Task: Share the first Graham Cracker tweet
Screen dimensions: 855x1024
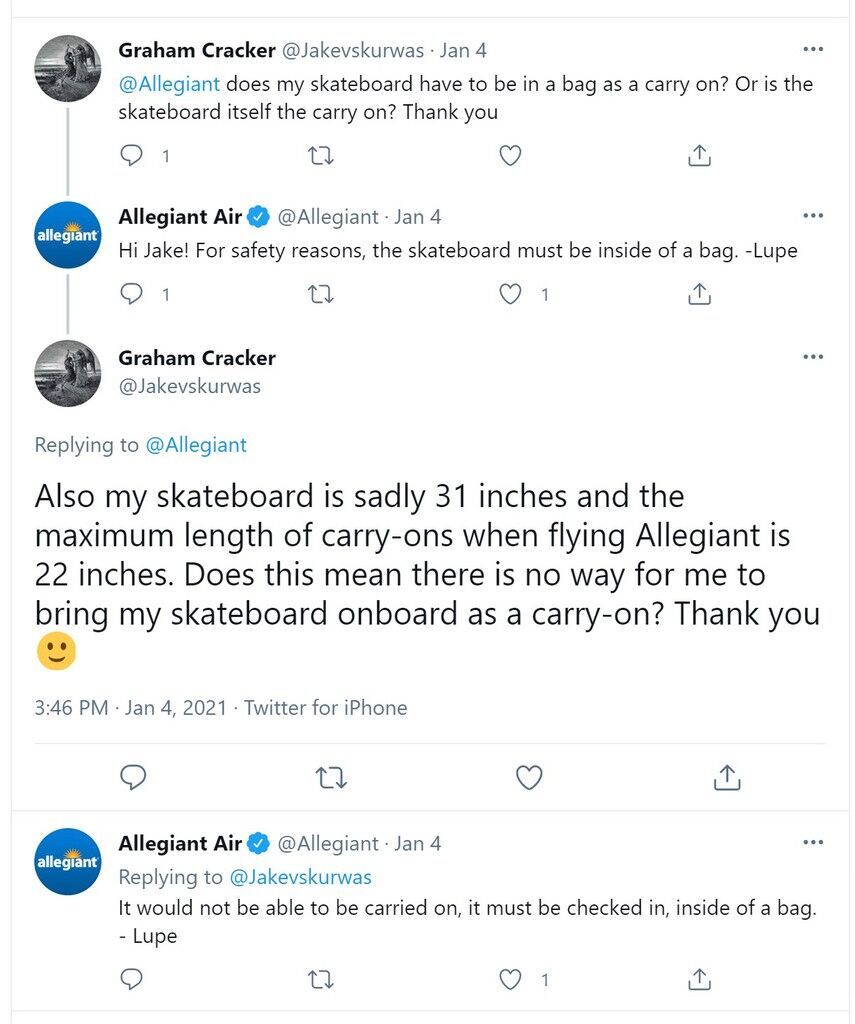Action: pos(700,155)
